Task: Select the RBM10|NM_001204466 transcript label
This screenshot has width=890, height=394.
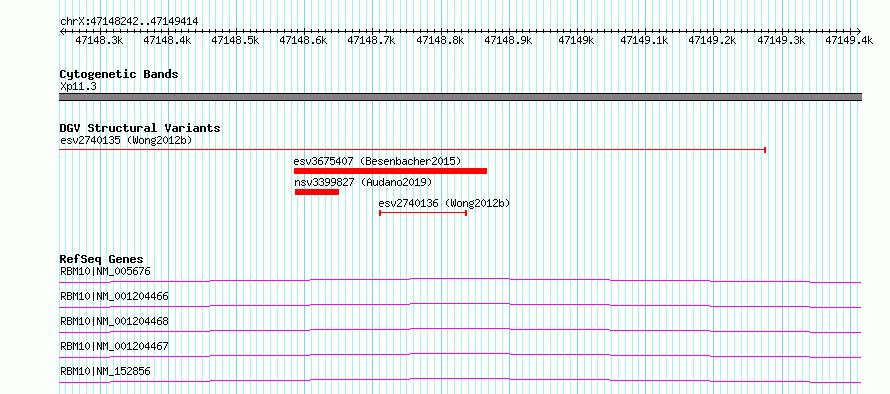Action: click(114, 296)
